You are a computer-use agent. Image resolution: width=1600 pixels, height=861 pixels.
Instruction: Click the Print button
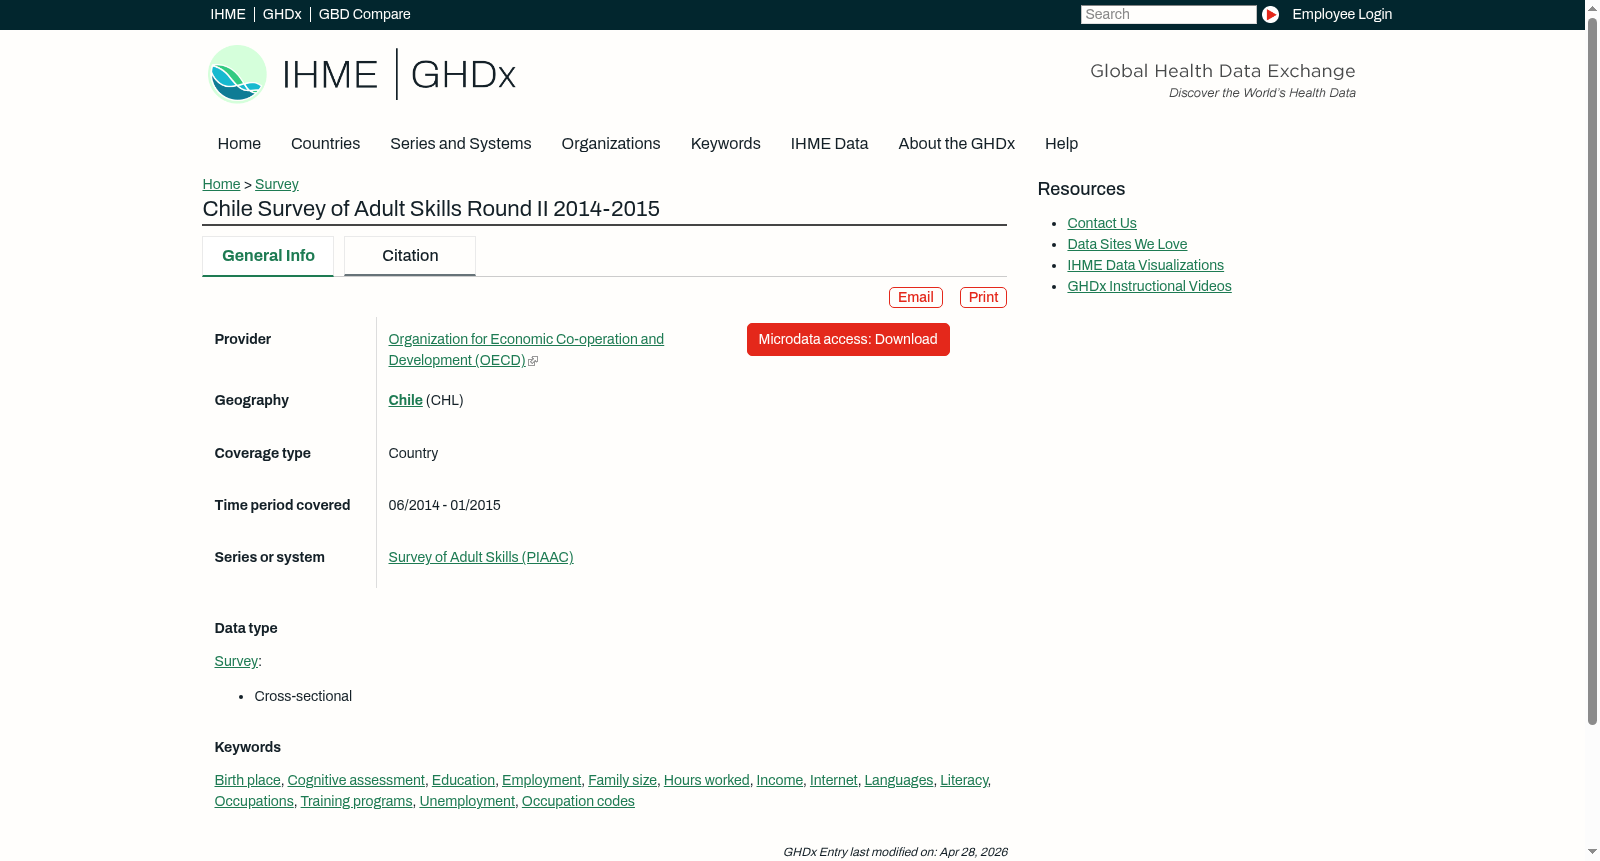pyautogui.click(x=983, y=298)
